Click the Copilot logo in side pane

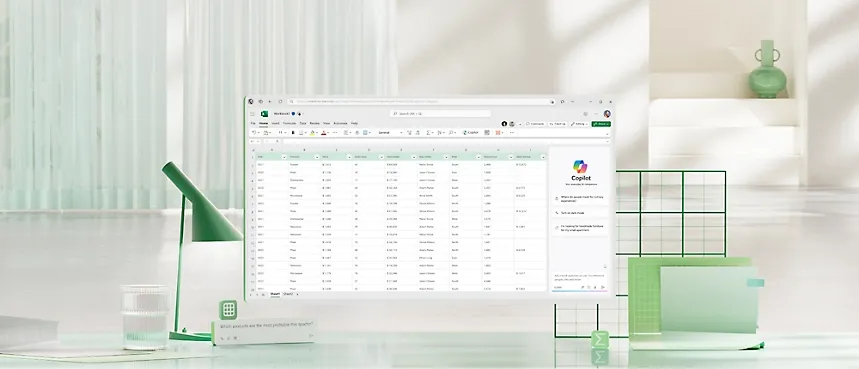580,166
